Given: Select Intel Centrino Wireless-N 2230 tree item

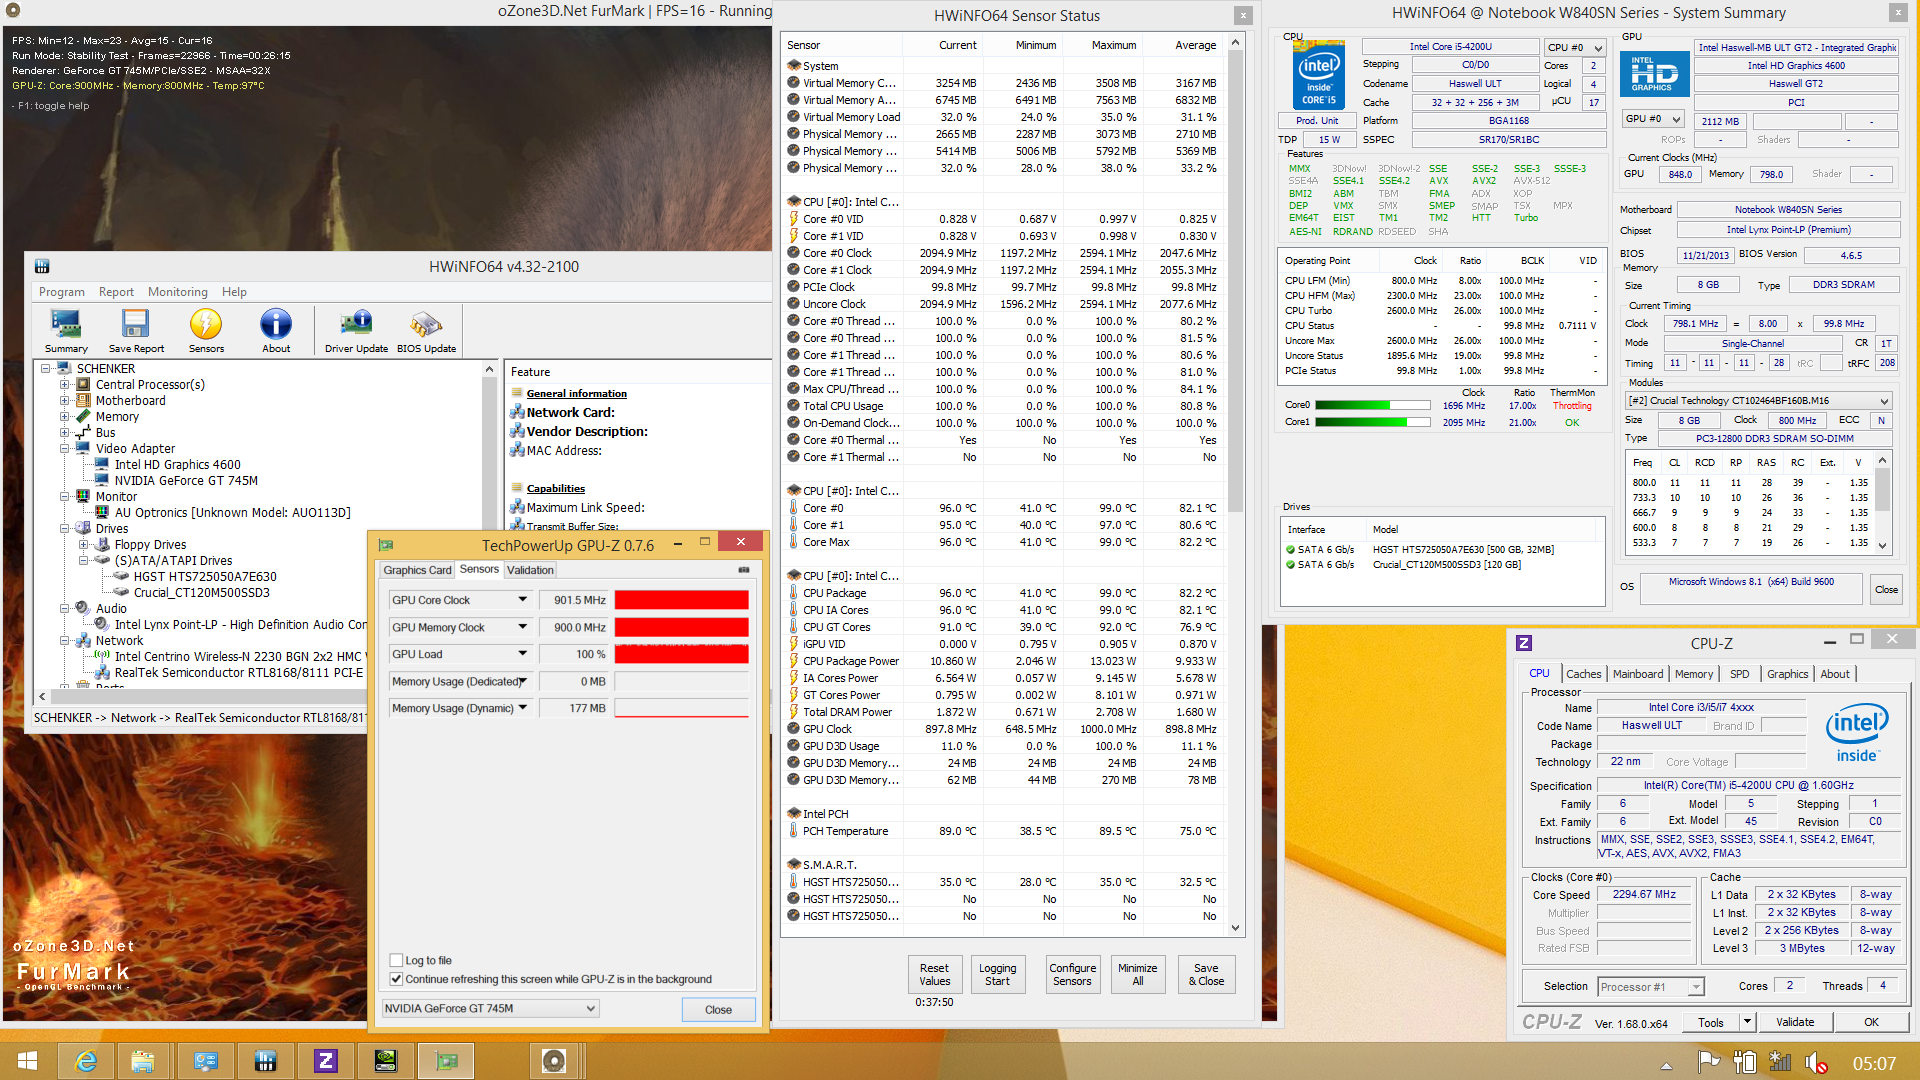Looking at the screenshot, I should [238, 657].
